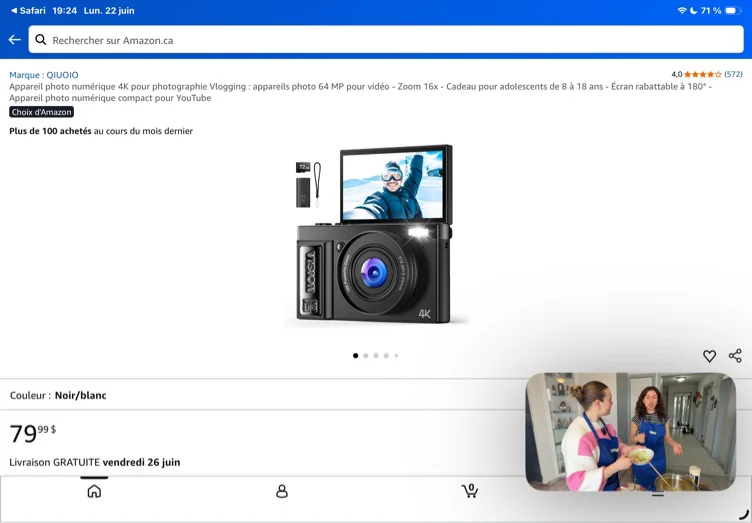Tap the Choix d'Amazon badge
This screenshot has width=752, height=523.
(x=42, y=112)
